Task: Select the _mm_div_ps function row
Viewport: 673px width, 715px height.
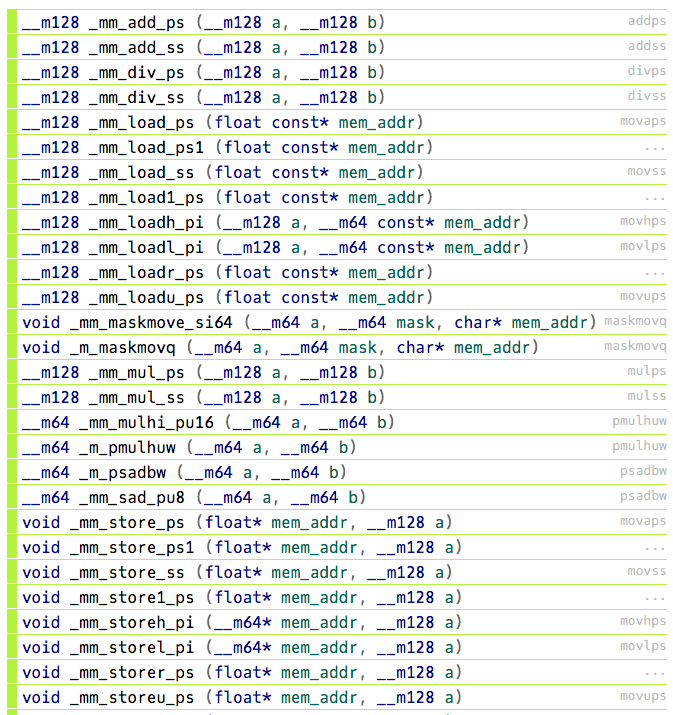Action: [x=337, y=72]
